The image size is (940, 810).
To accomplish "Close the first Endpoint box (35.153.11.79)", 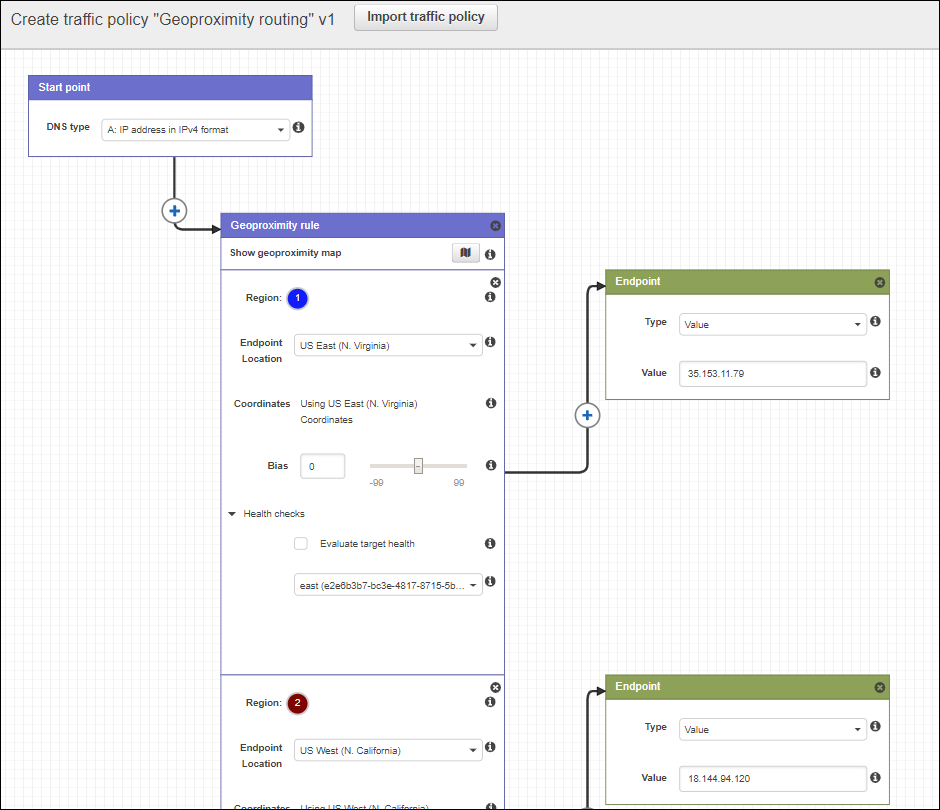I will 879,282.
